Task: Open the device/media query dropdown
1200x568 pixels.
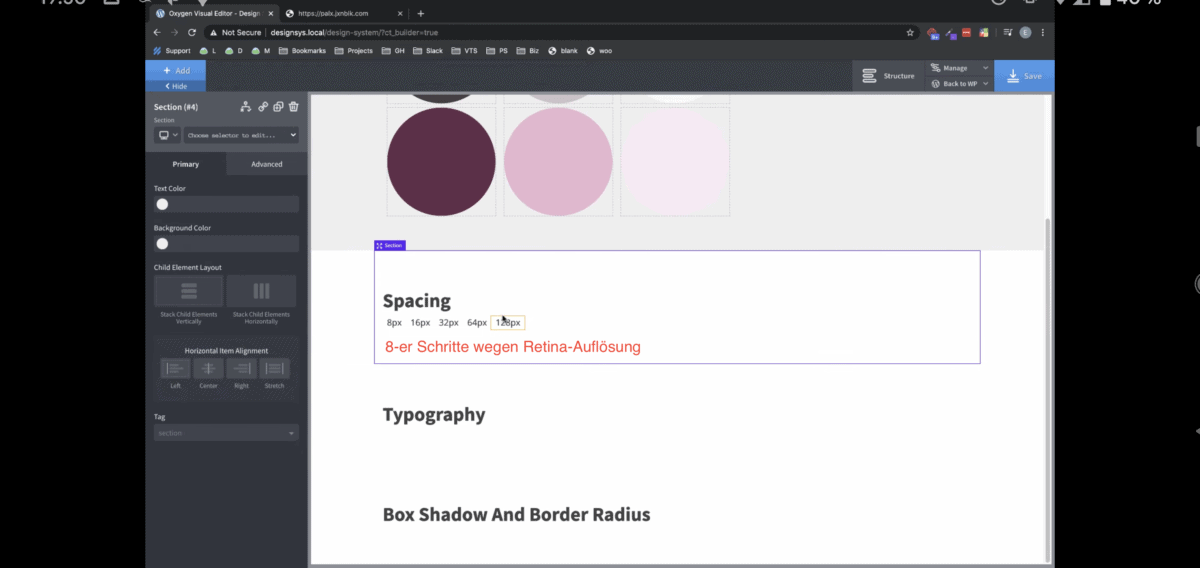Action: tap(167, 135)
